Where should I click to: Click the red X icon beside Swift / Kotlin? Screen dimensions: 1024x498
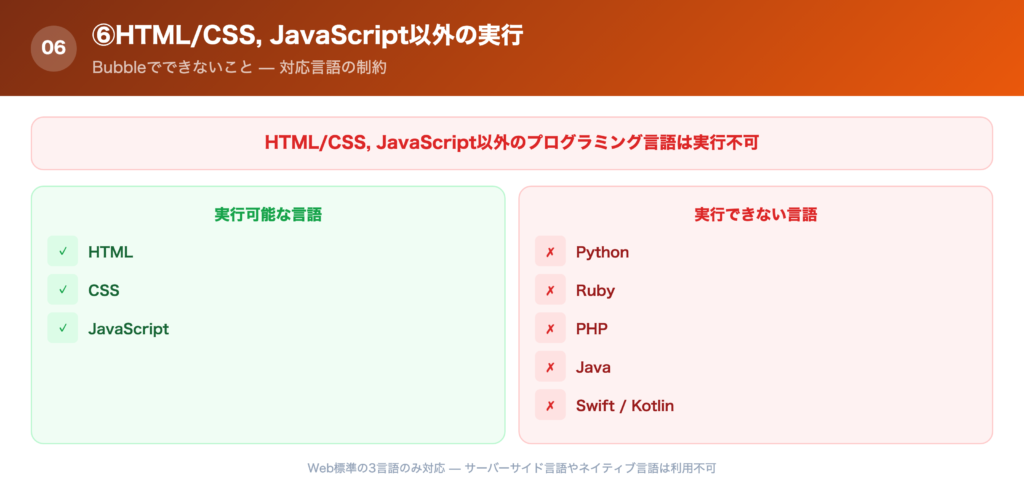coord(550,405)
